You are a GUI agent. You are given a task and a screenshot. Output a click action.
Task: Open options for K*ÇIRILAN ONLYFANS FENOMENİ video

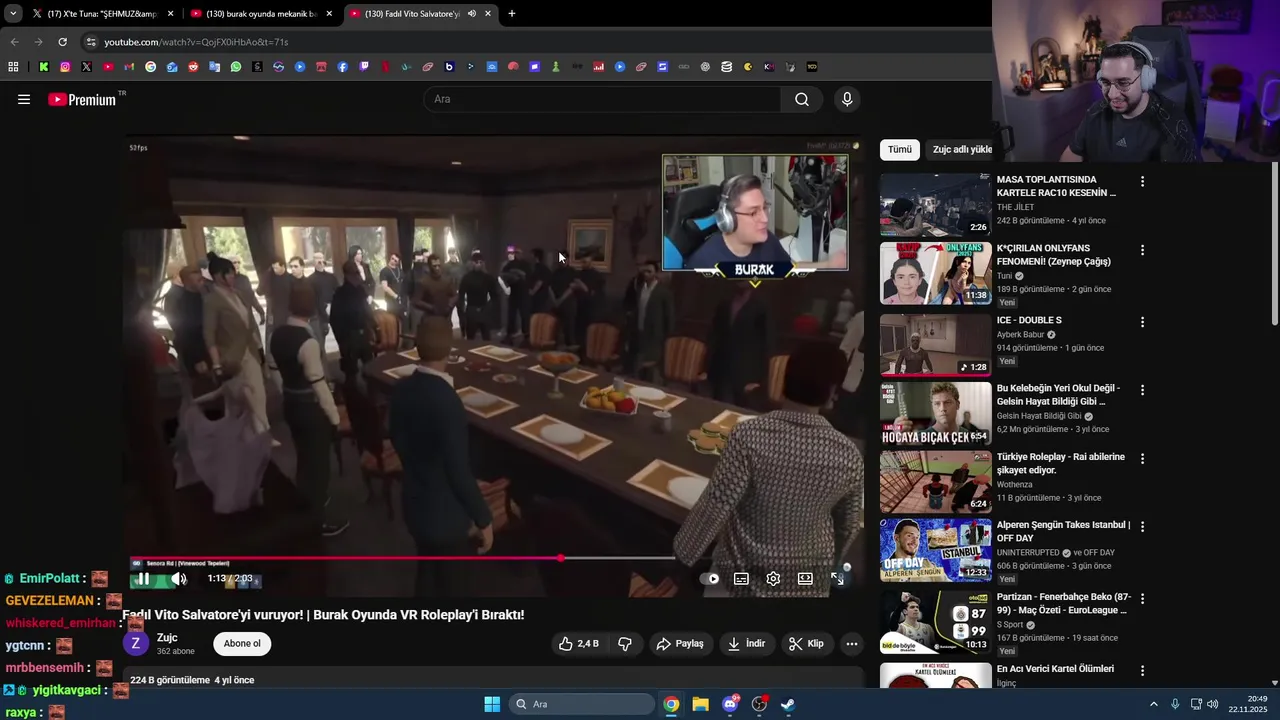[x=1142, y=250]
